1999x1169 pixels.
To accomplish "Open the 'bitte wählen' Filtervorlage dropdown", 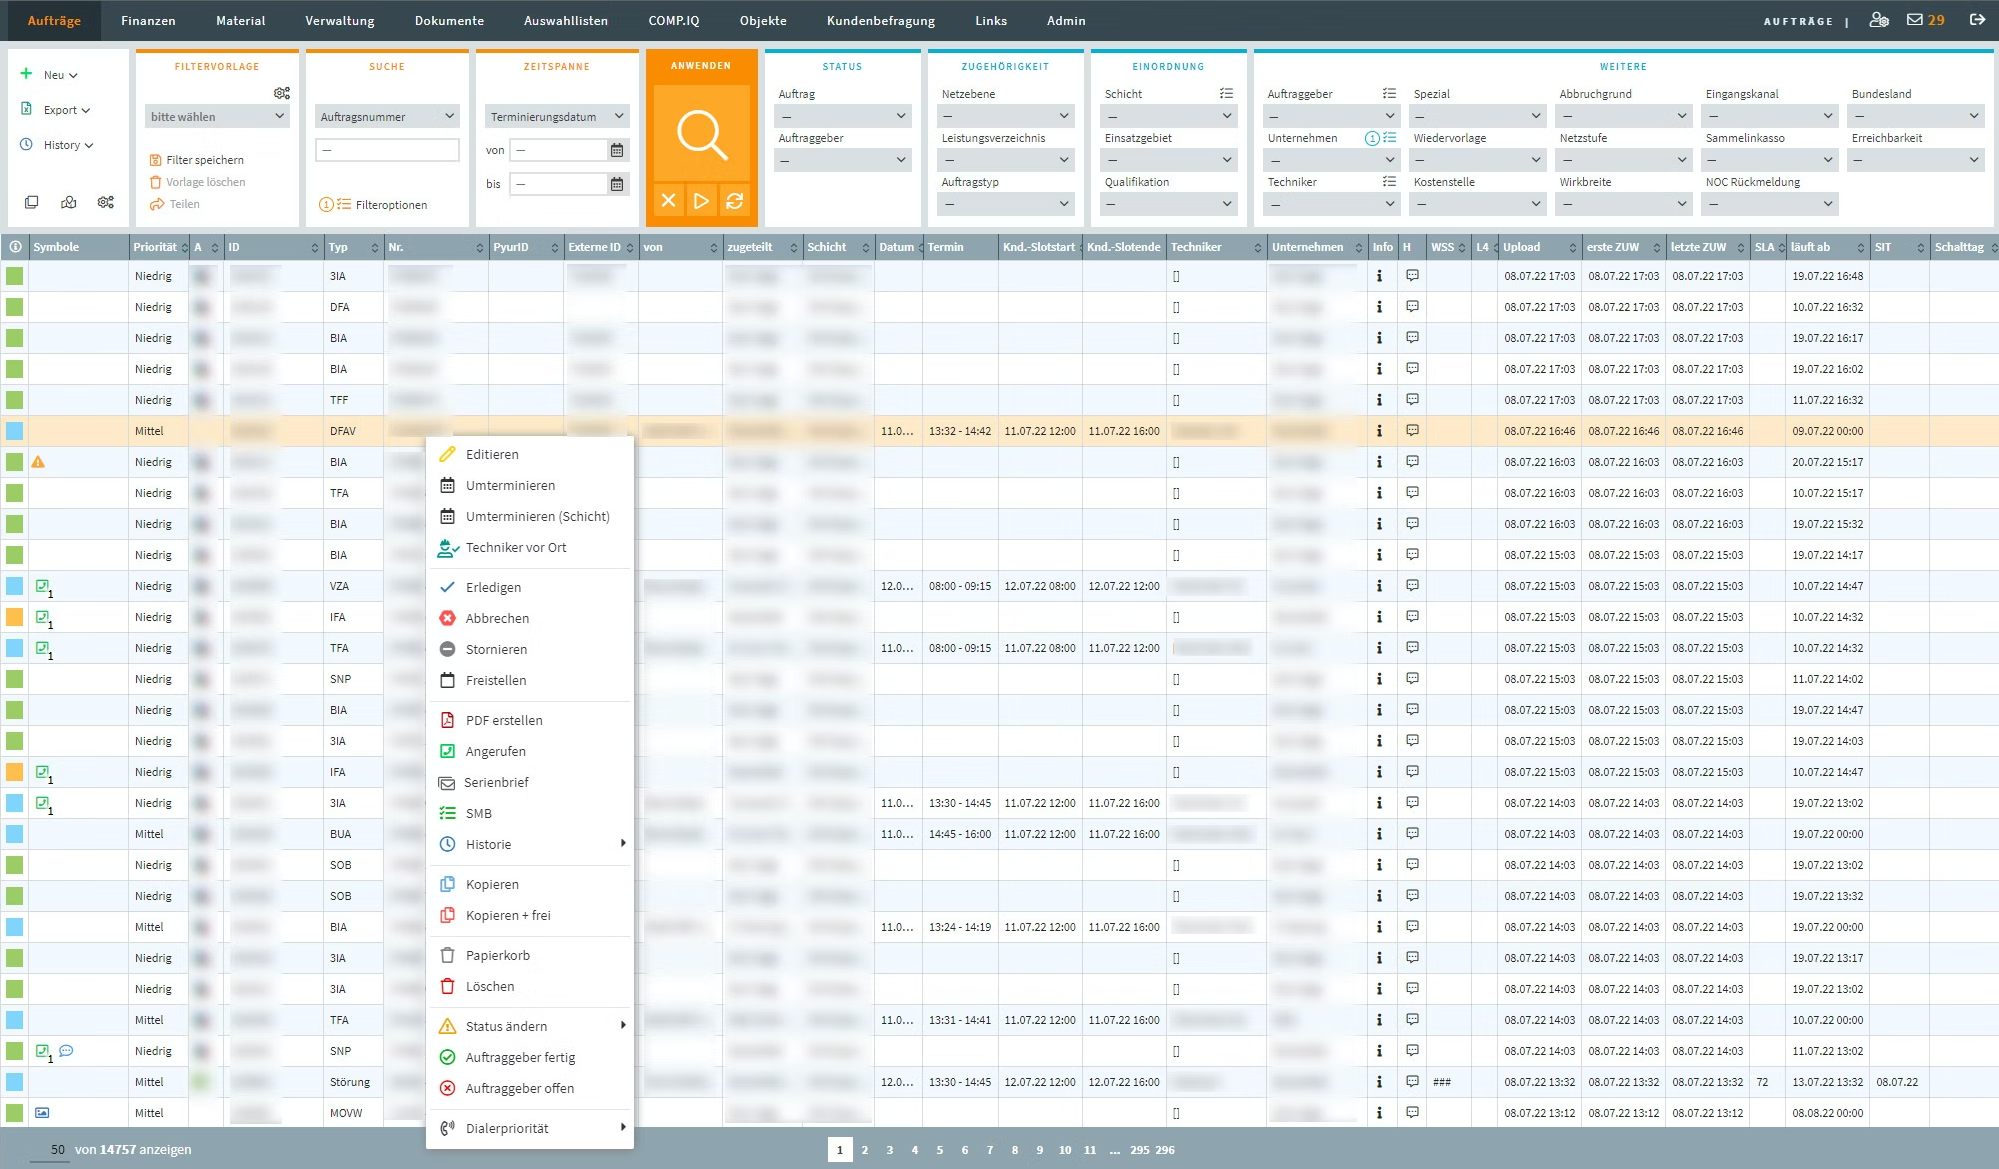I will coord(217,117).
